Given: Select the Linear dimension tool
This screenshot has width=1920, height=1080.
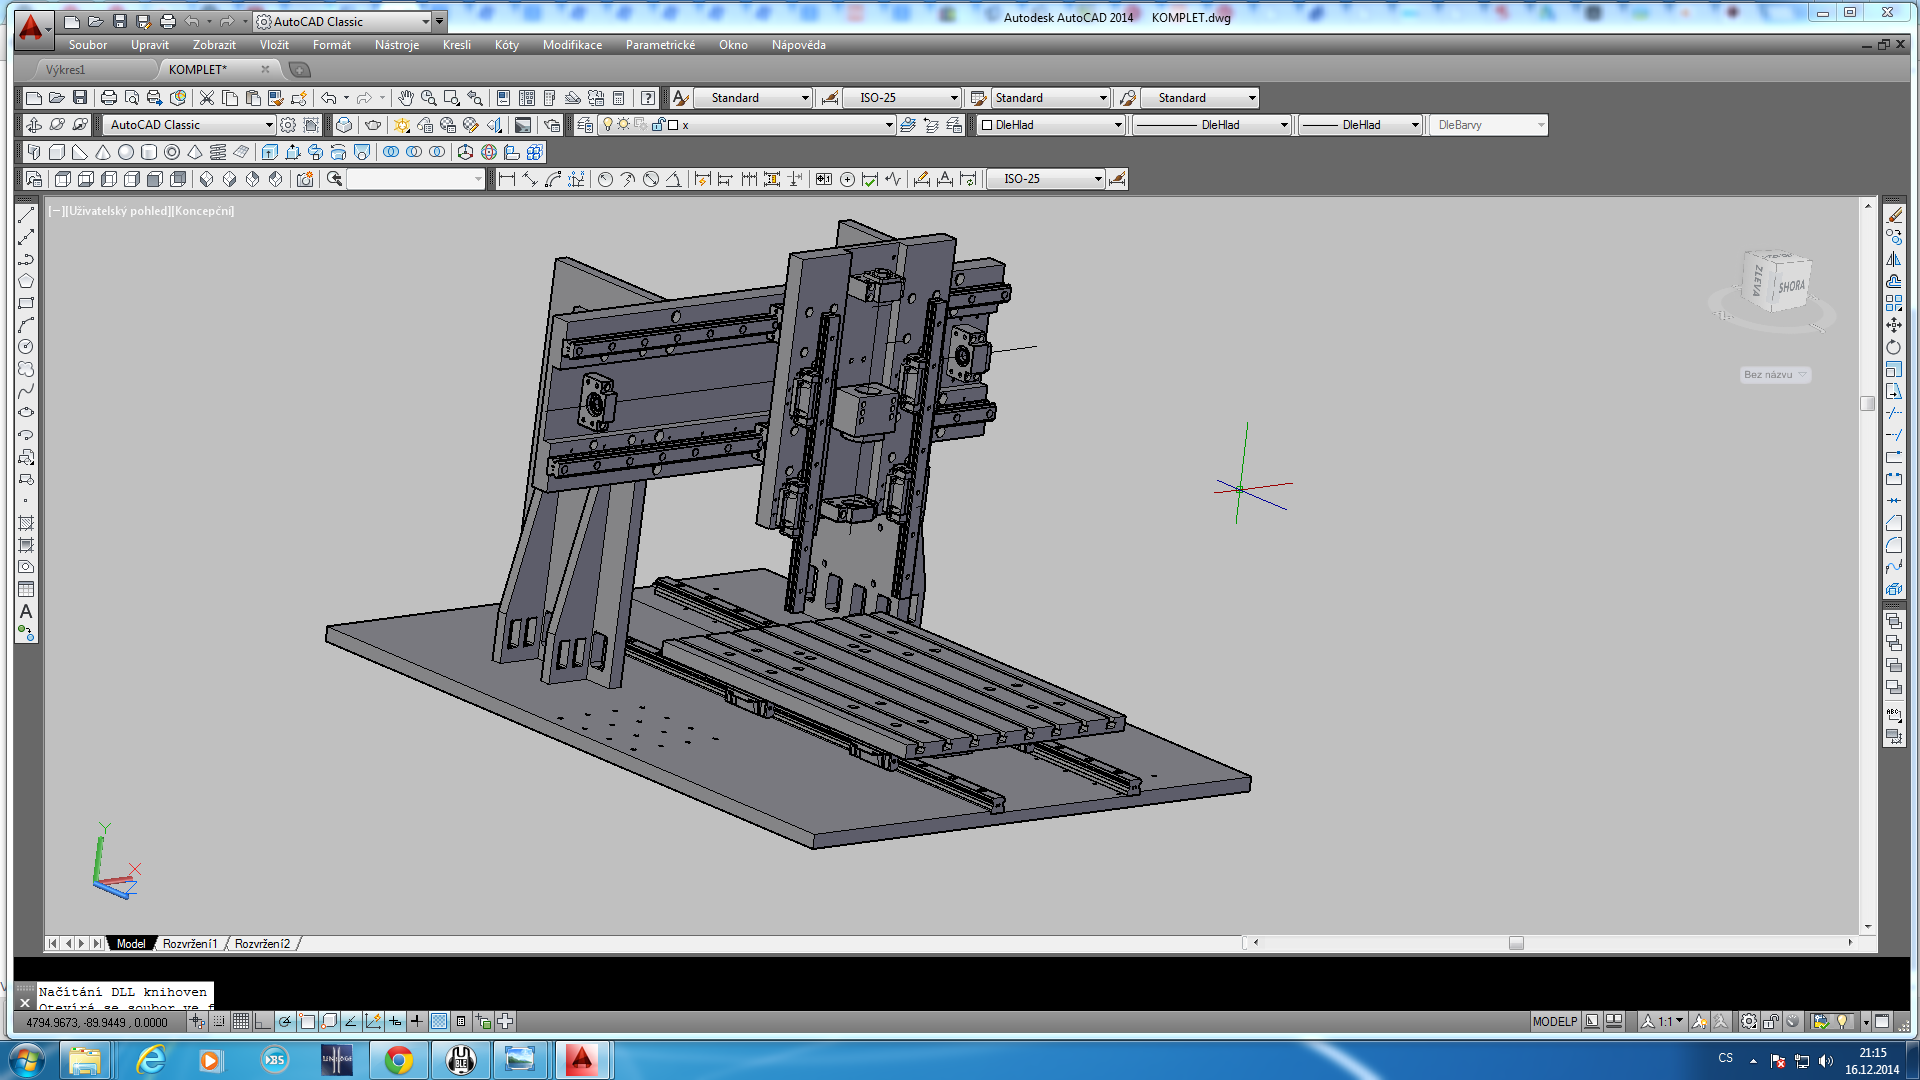Looking at the screenshot, I should [x=506, y=179].
